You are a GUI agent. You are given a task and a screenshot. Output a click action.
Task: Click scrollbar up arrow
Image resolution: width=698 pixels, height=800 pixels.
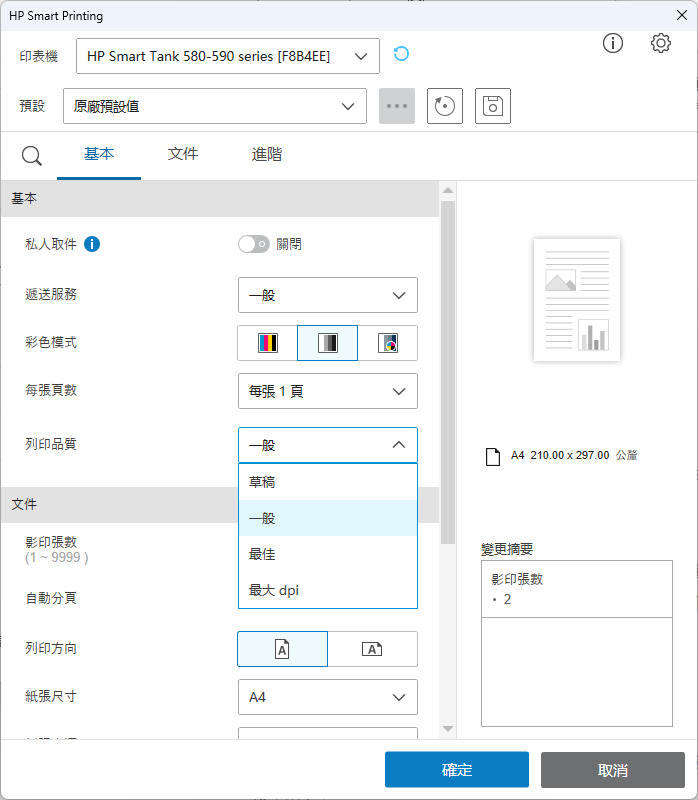448,190
